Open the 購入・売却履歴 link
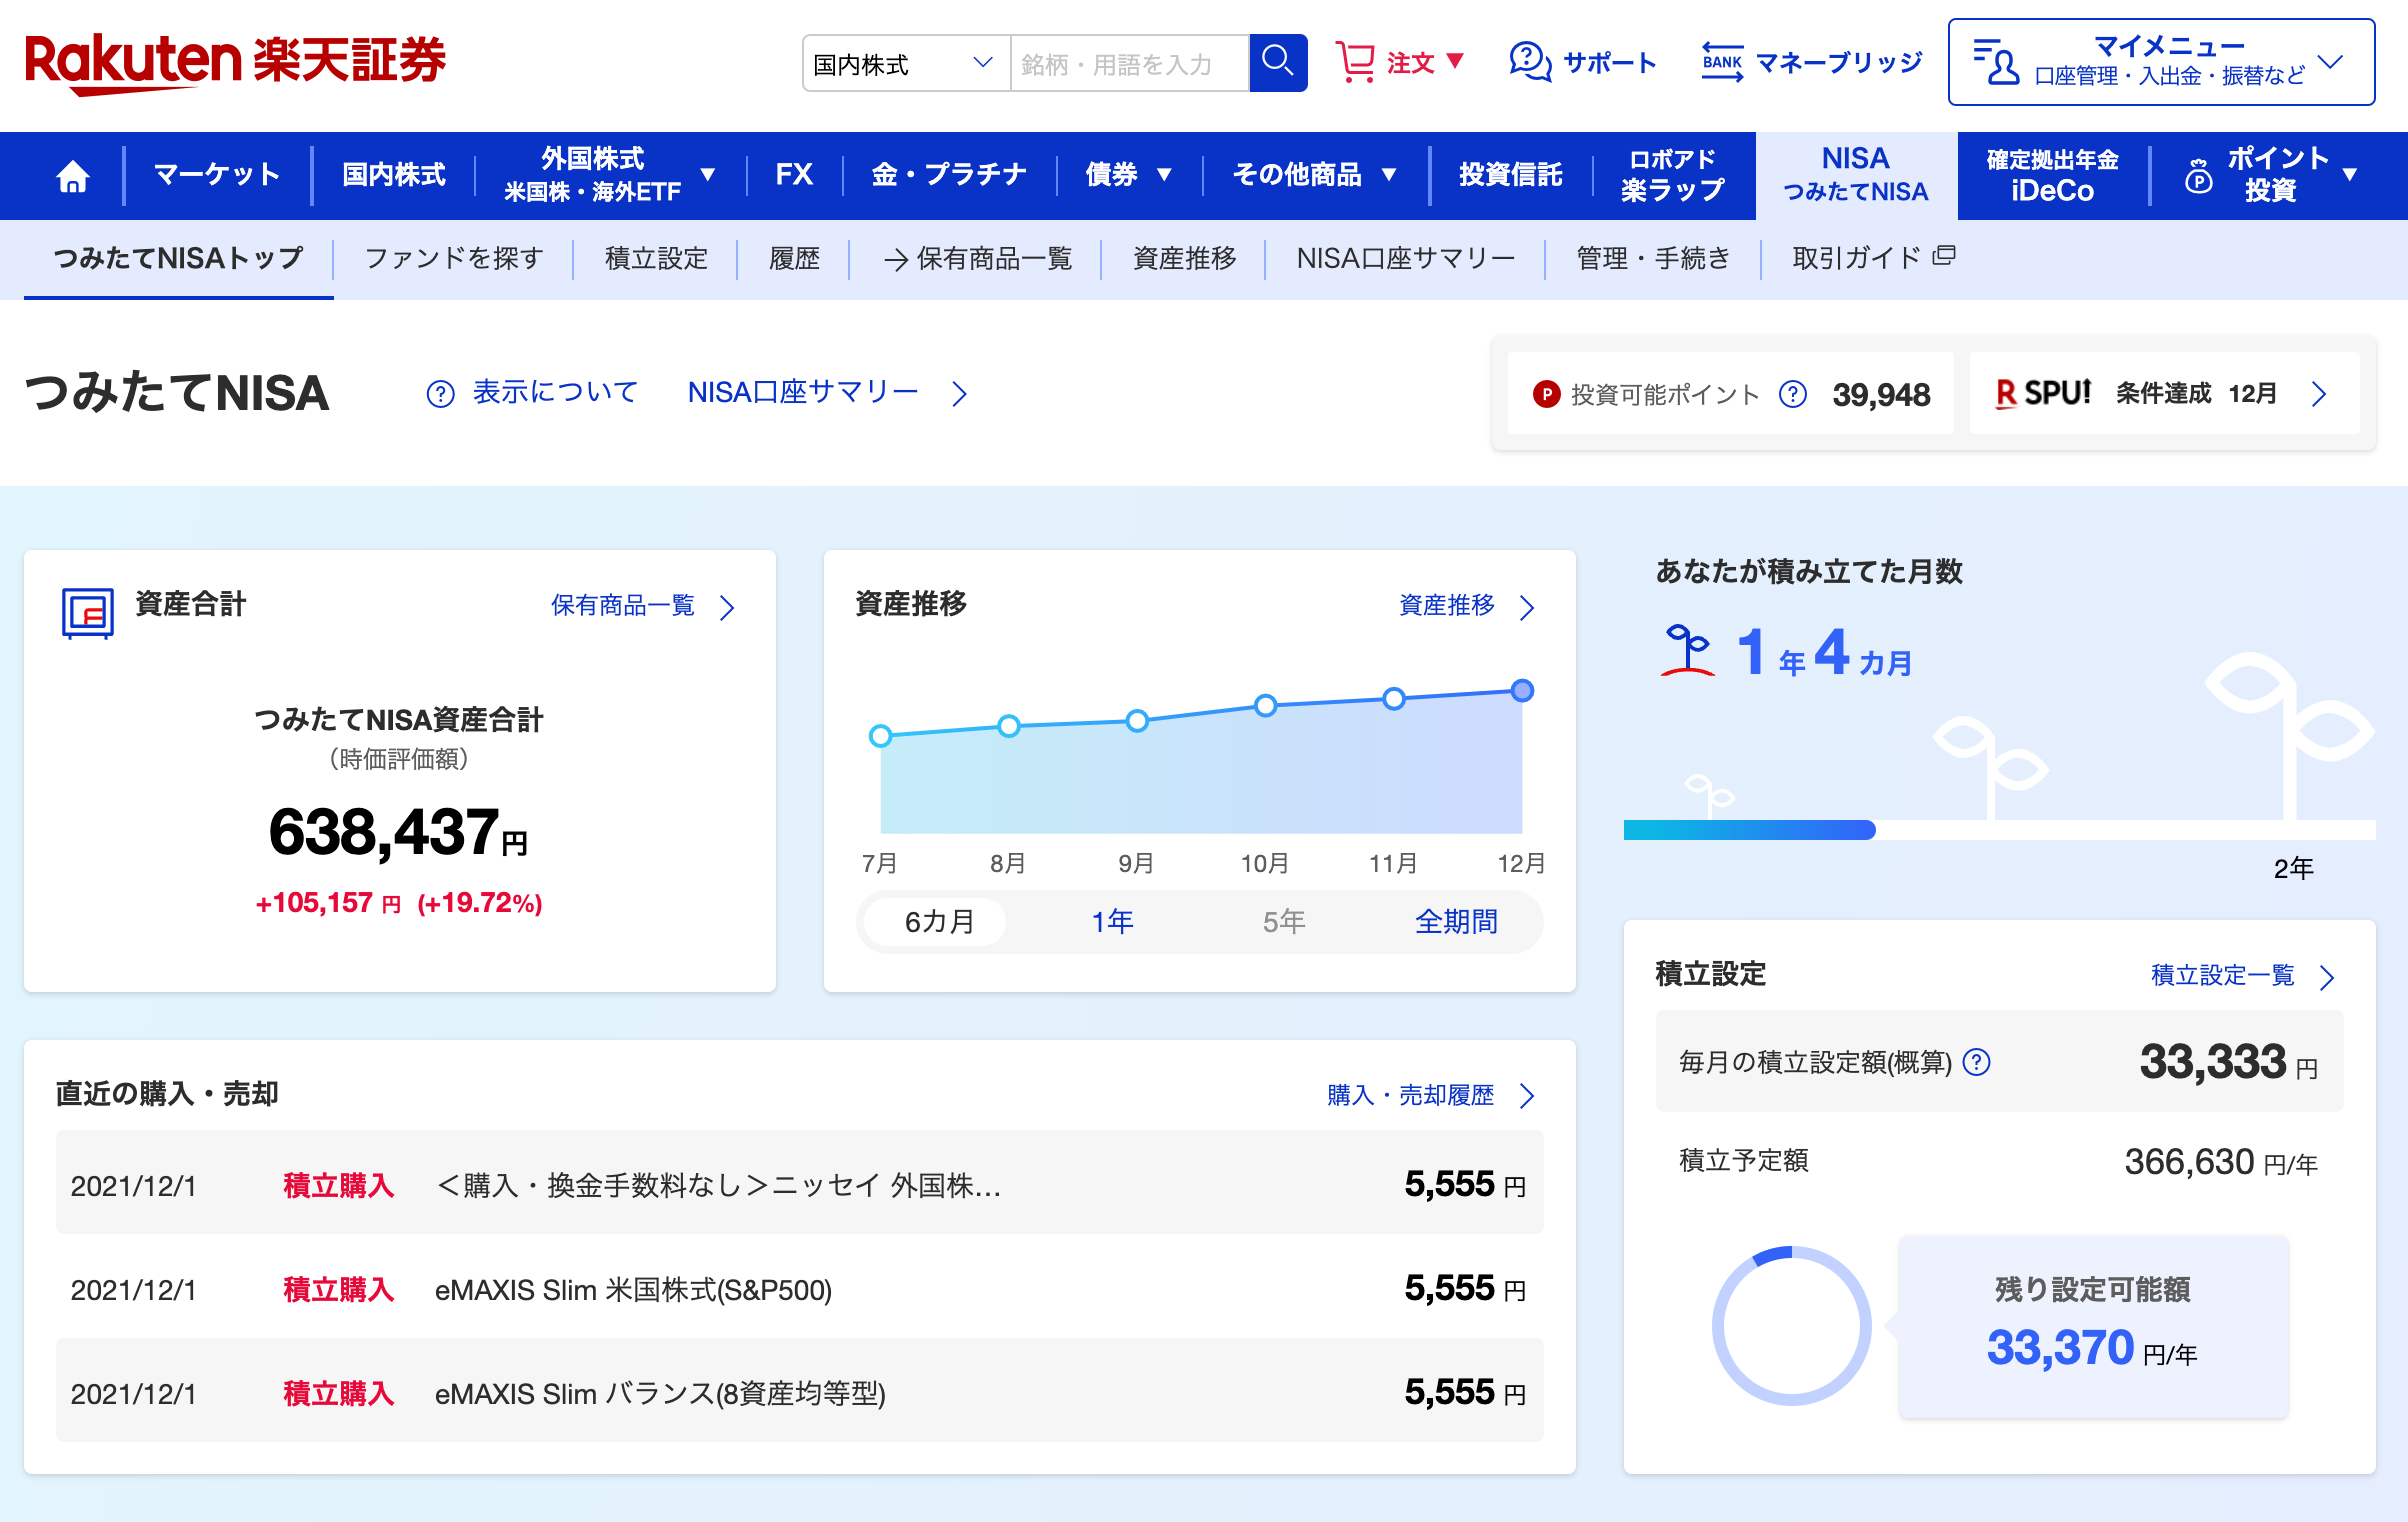 1410,1096
